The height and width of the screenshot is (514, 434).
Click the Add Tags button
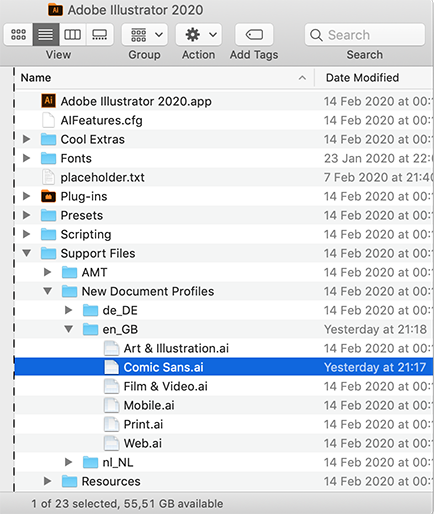[254, 34]
